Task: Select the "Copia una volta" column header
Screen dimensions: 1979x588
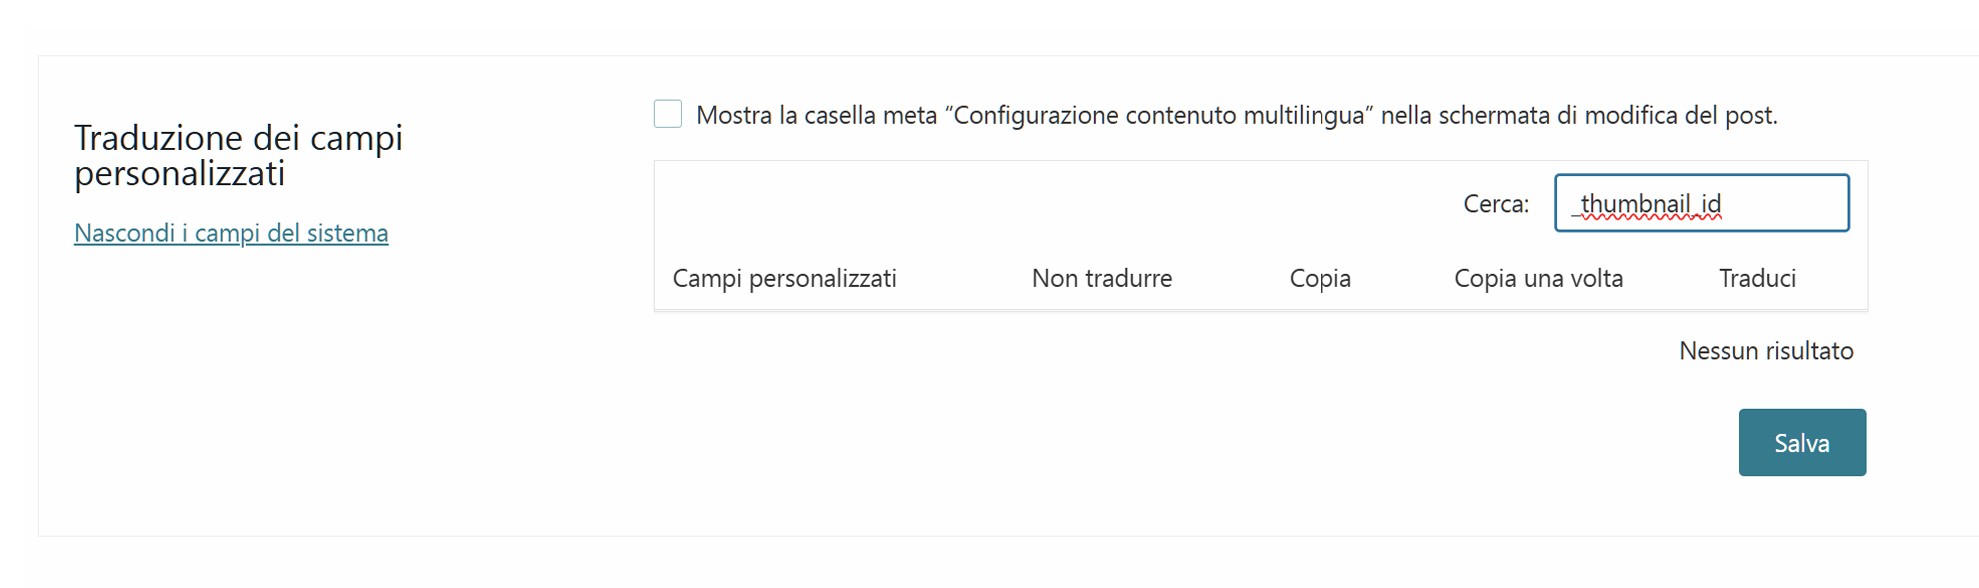Action: (1537, 278)
